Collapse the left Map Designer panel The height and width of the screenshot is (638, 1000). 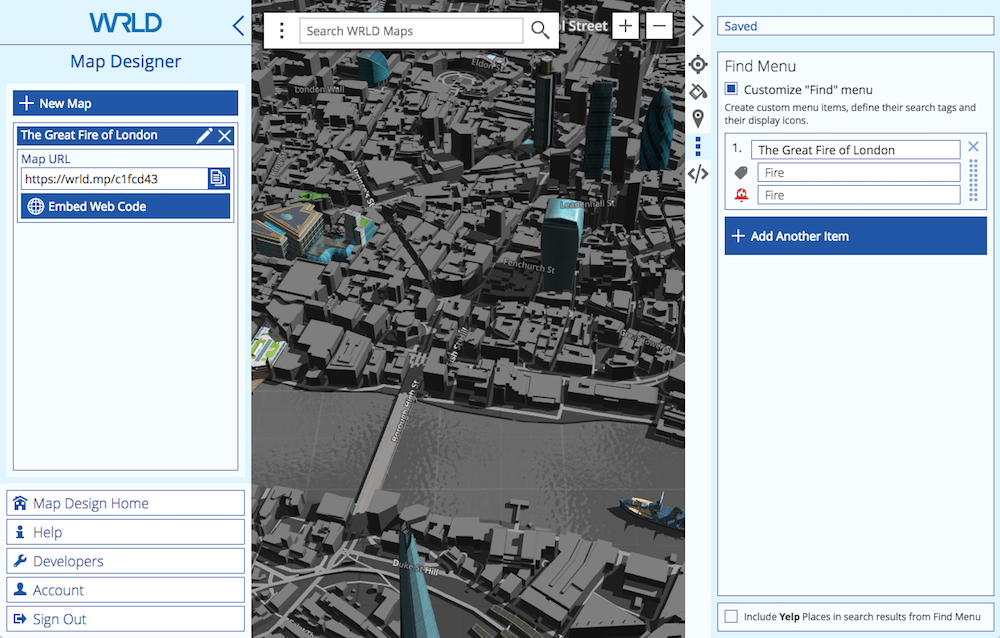click(238, 26)
